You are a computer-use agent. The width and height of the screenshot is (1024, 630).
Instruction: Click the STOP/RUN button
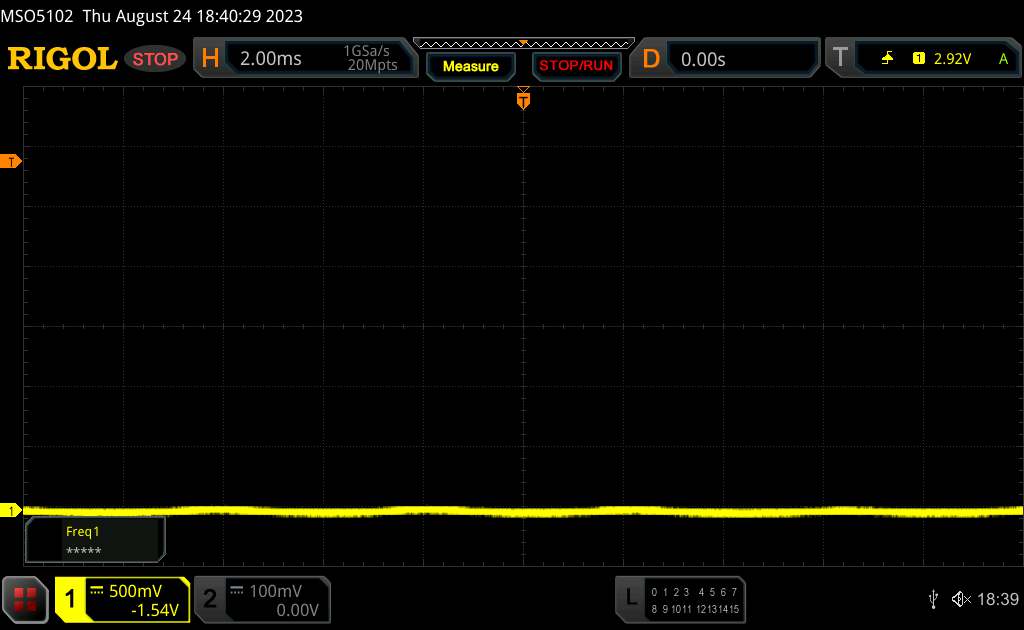point(576,66)
